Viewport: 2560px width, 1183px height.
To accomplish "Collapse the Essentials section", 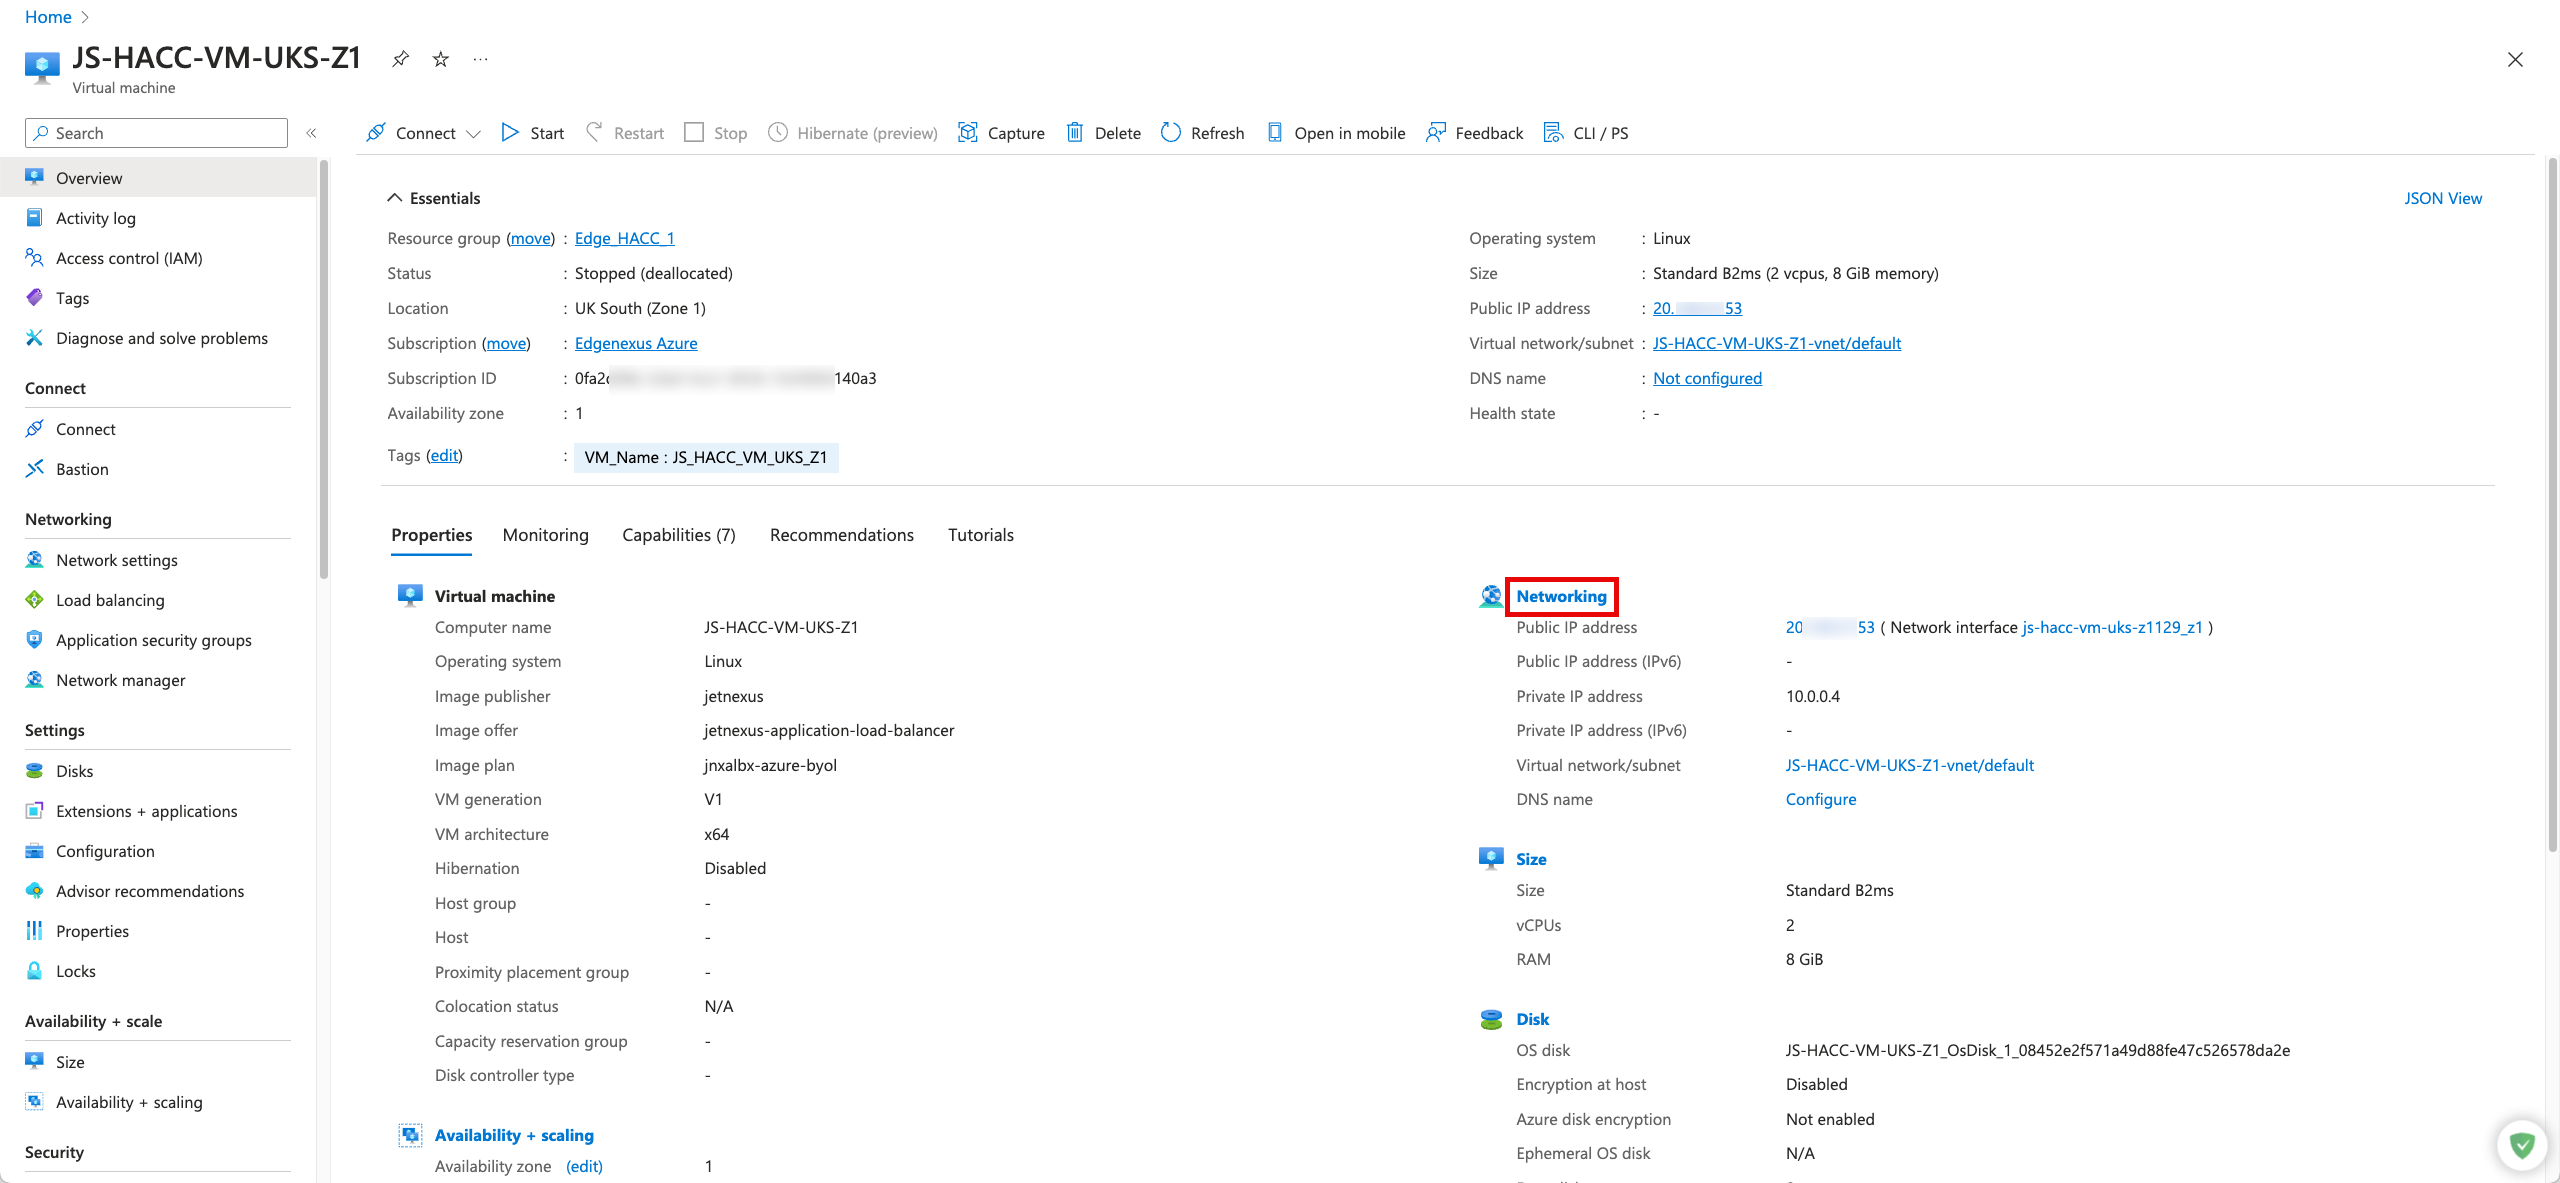I will coord(394,198).
